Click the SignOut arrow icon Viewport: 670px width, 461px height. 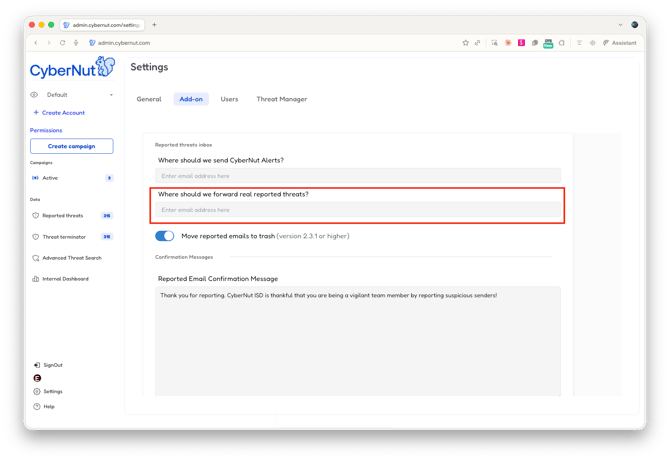37,365
